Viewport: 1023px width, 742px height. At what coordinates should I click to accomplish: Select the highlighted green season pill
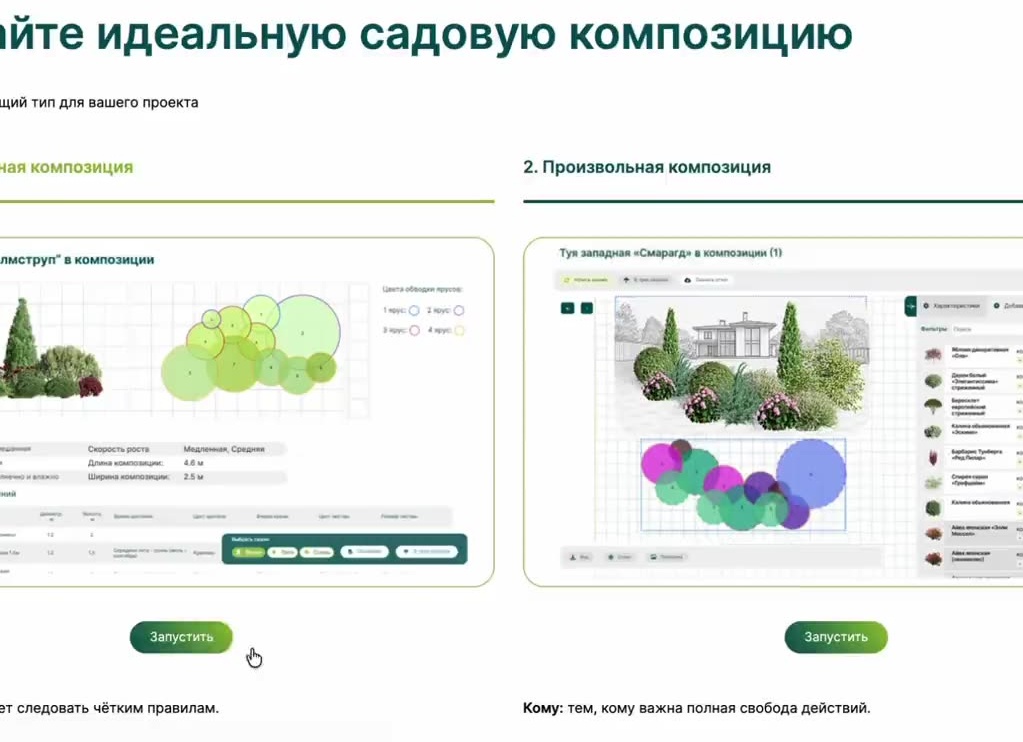pos(248,552)
